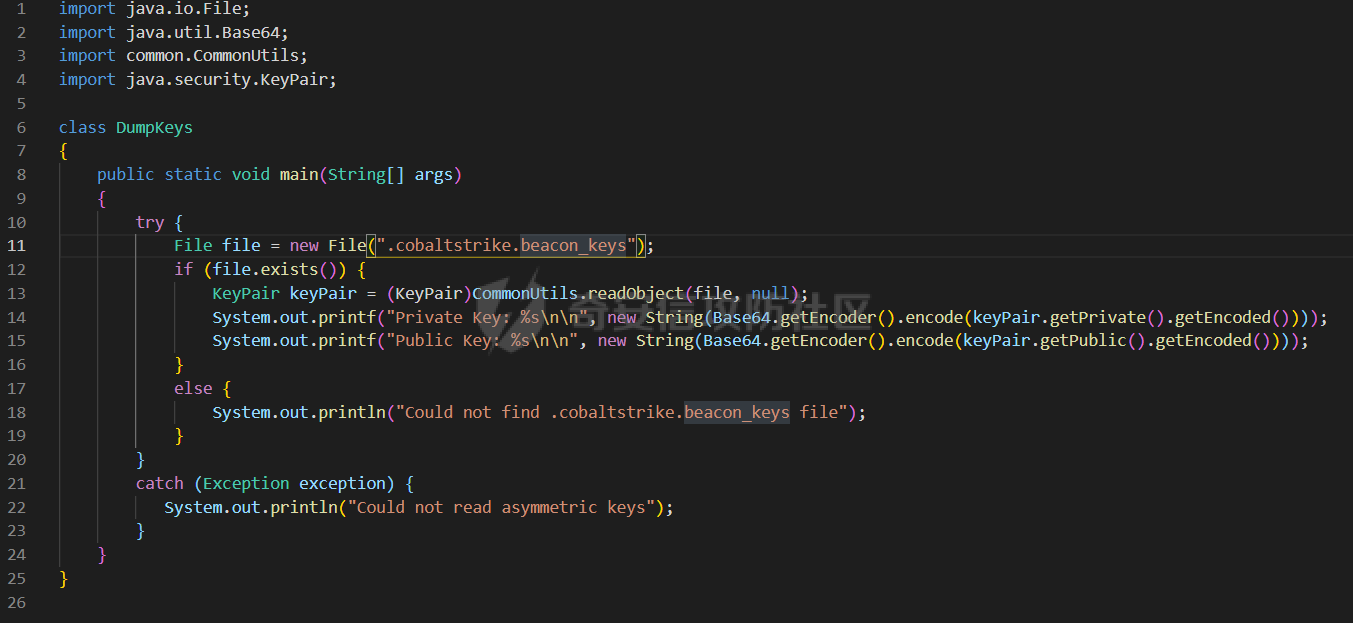Click the DumpKeys class name

click(154, 127)
